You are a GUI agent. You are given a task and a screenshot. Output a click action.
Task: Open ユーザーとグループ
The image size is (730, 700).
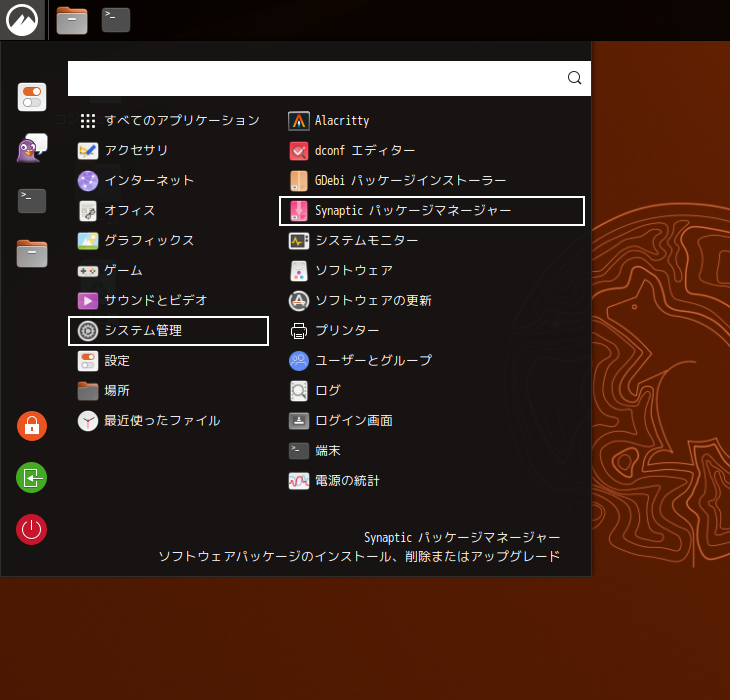pos(432,361)
